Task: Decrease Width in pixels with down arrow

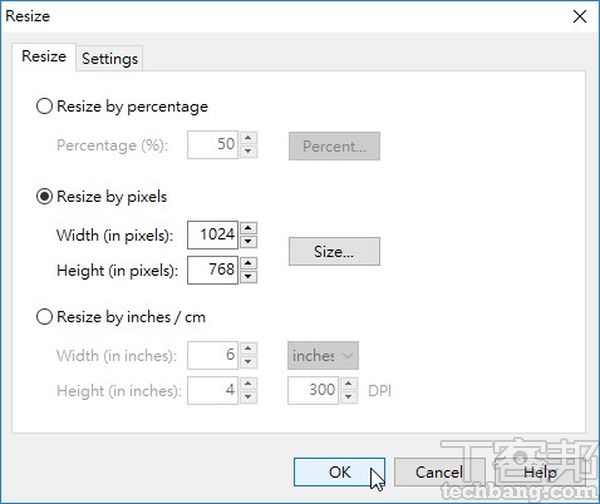Action: [x=249, y=241]
